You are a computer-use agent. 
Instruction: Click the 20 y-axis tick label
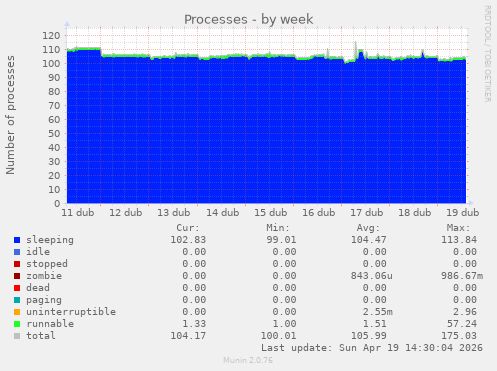[x=54, y=175]
